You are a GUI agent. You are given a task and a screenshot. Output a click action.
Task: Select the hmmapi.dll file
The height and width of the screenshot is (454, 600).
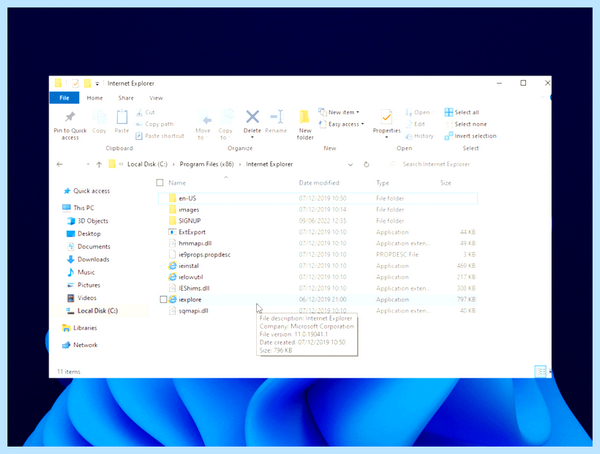point(318,243)
